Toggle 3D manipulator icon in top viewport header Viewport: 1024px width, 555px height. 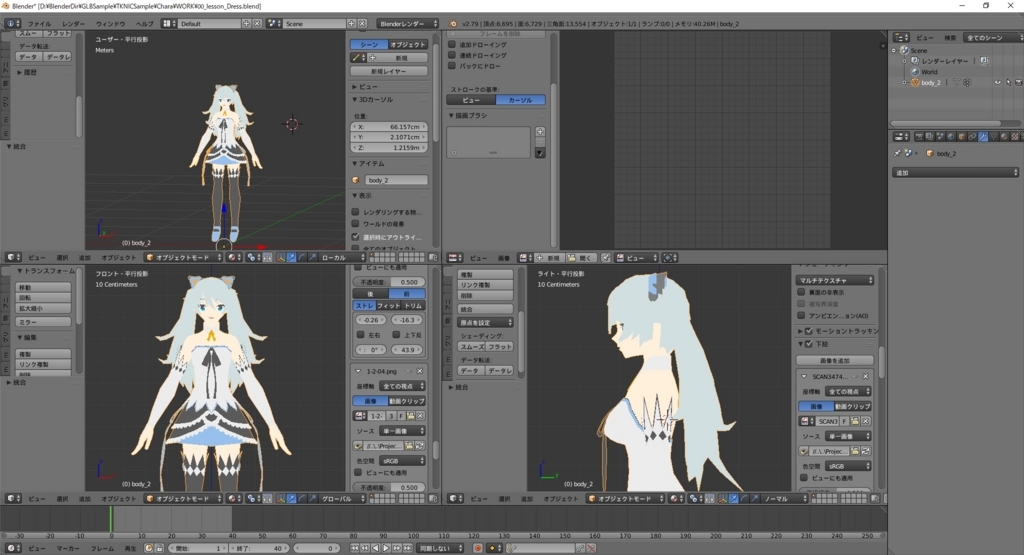[x=281, y=258]
